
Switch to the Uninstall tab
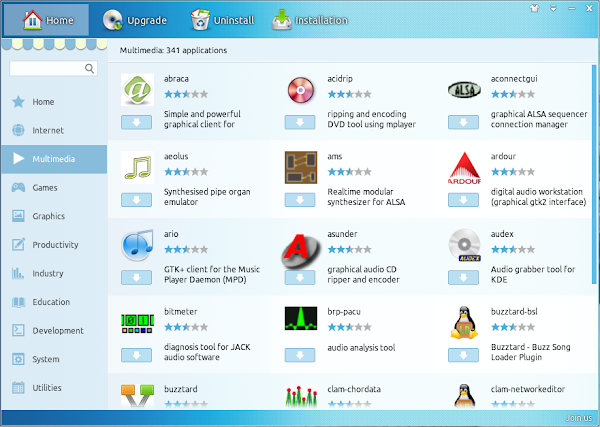click(x=222, y=20)
